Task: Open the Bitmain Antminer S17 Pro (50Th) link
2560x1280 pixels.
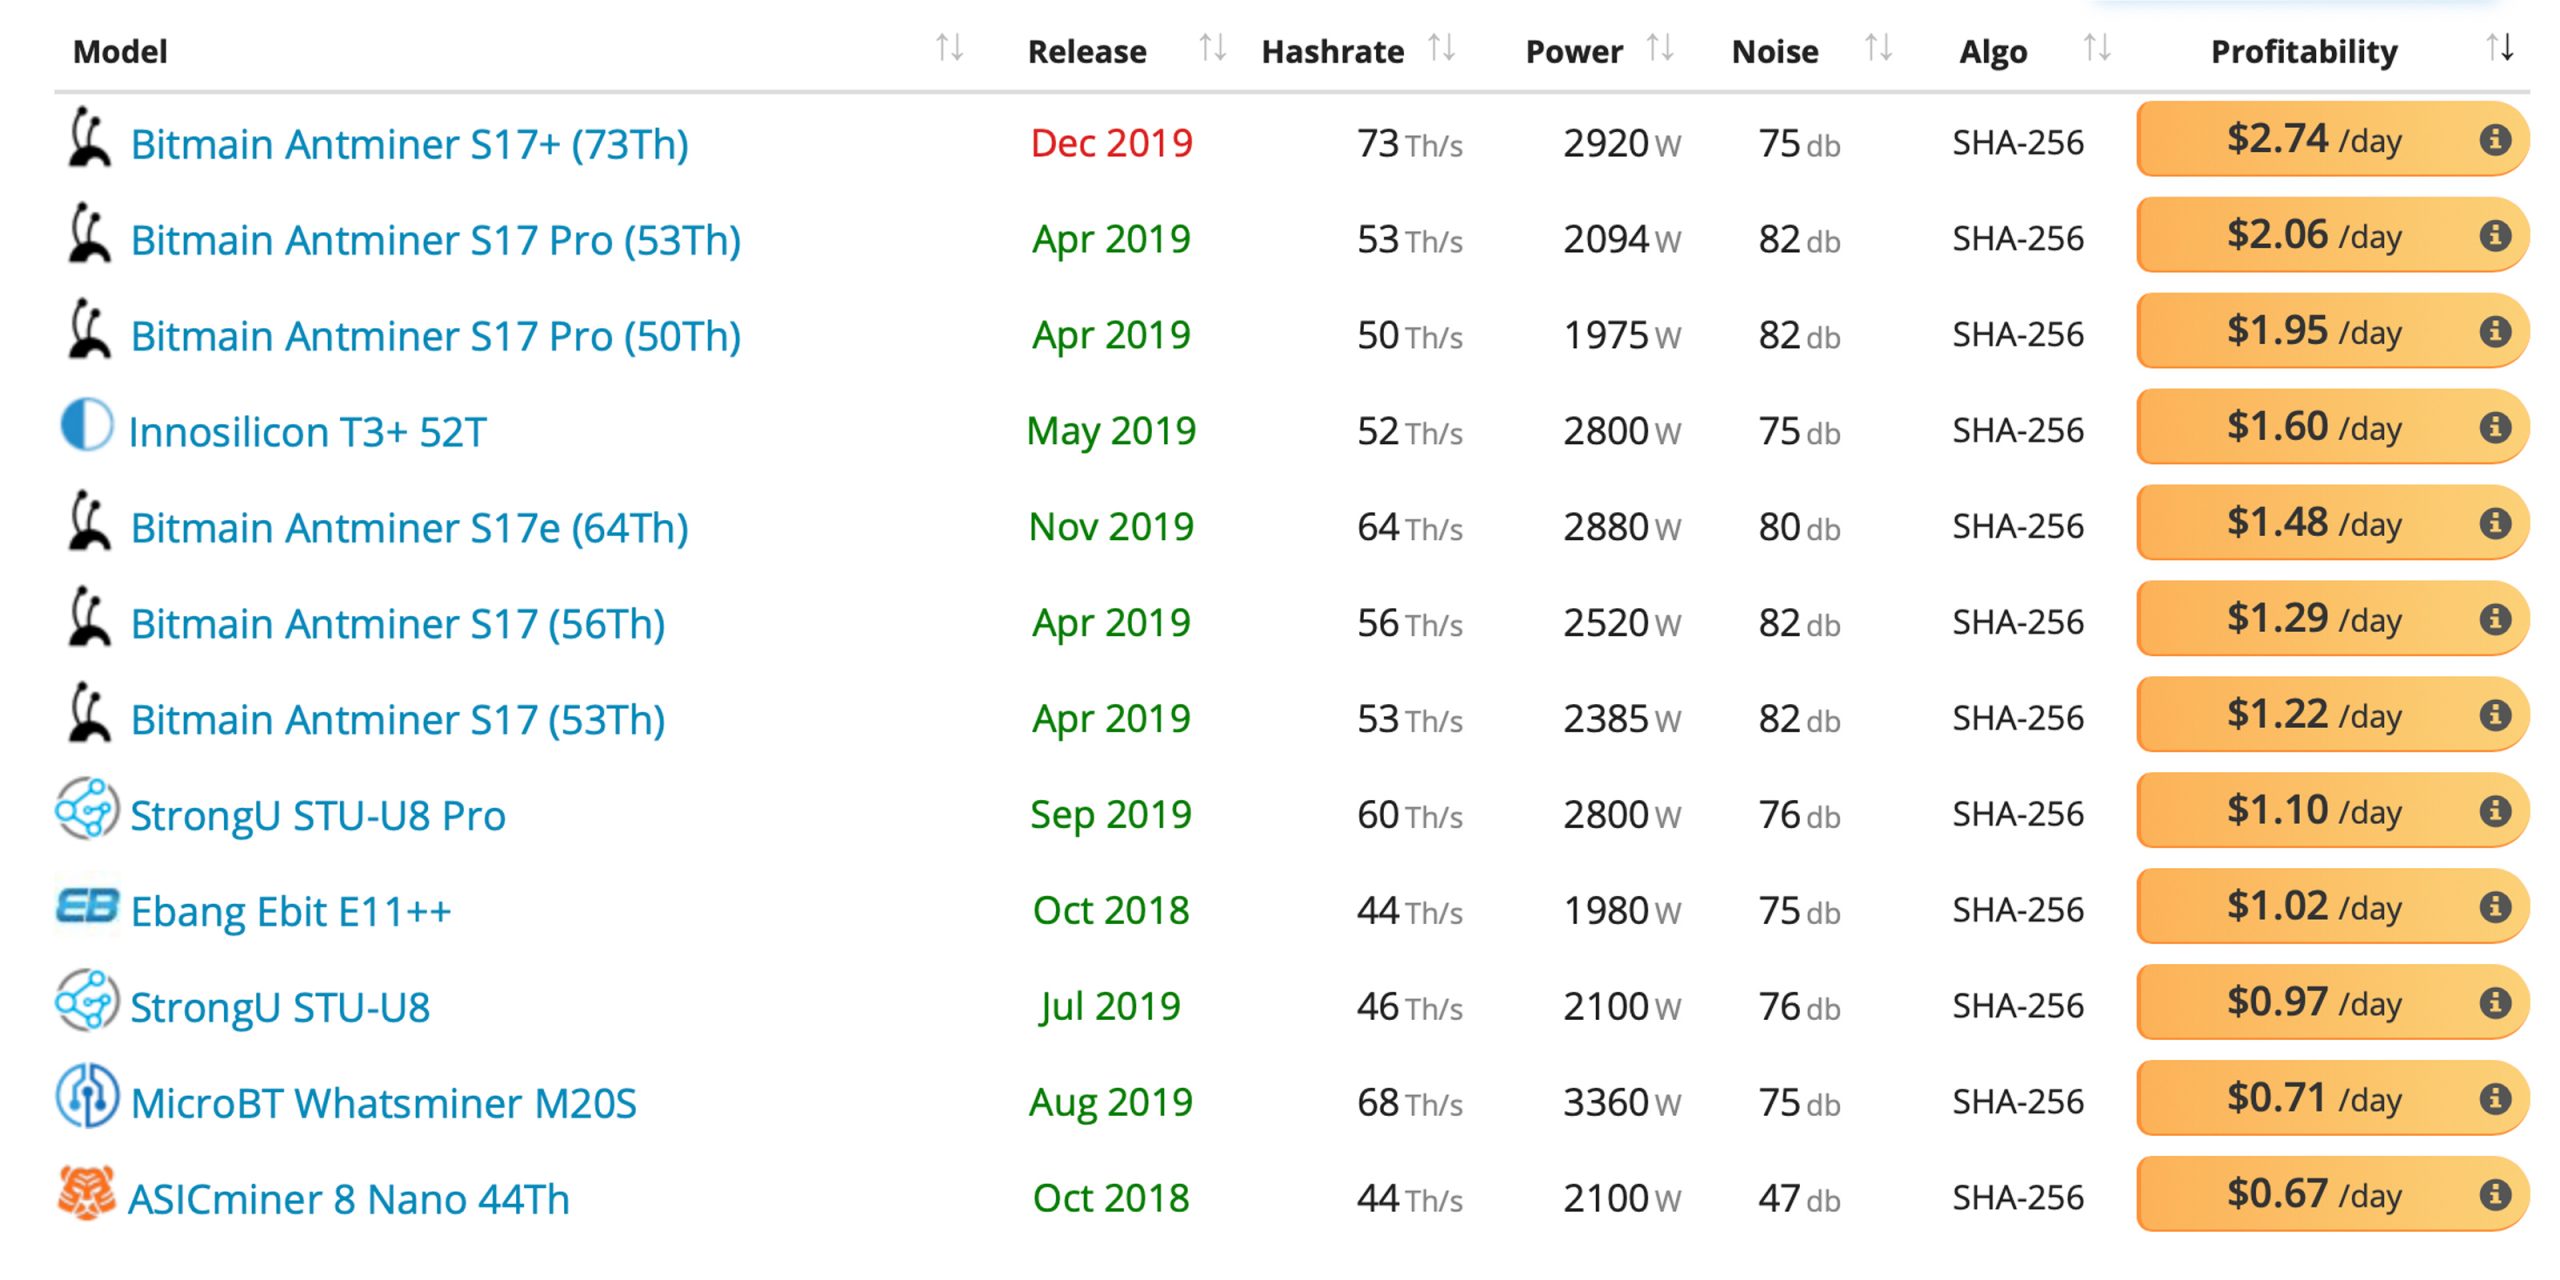Action: pyautogui.click(x=436, y=336)
